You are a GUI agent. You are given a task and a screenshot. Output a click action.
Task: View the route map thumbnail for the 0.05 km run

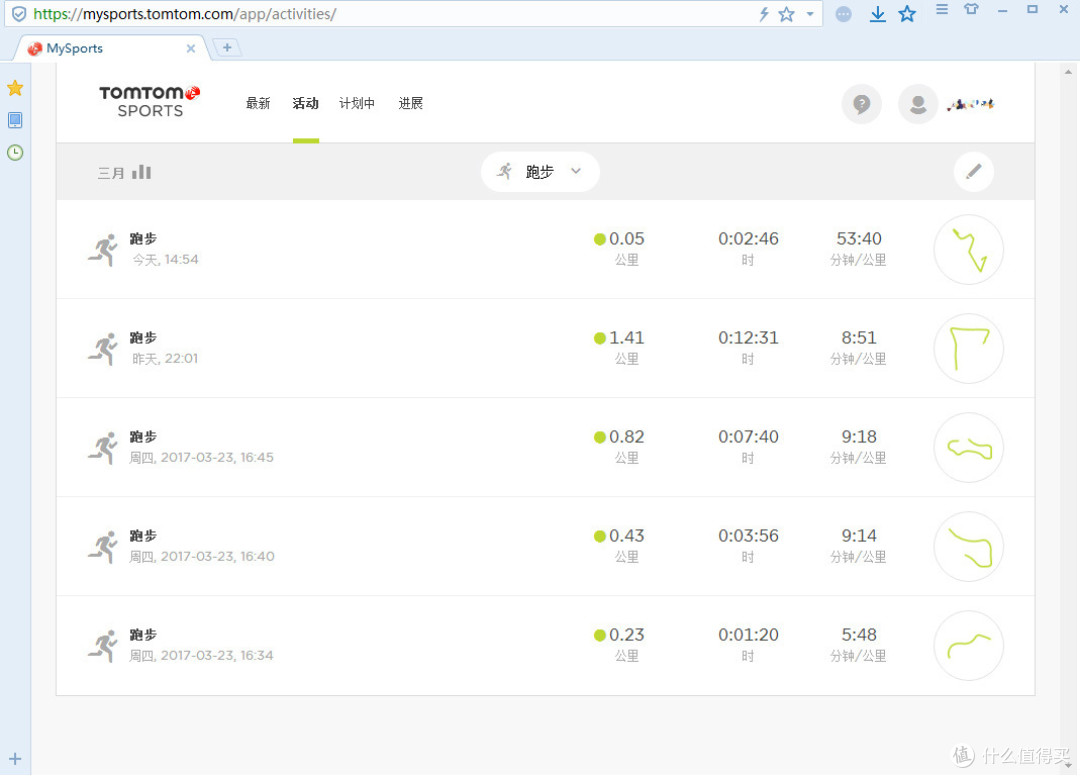tap(968, 249)
